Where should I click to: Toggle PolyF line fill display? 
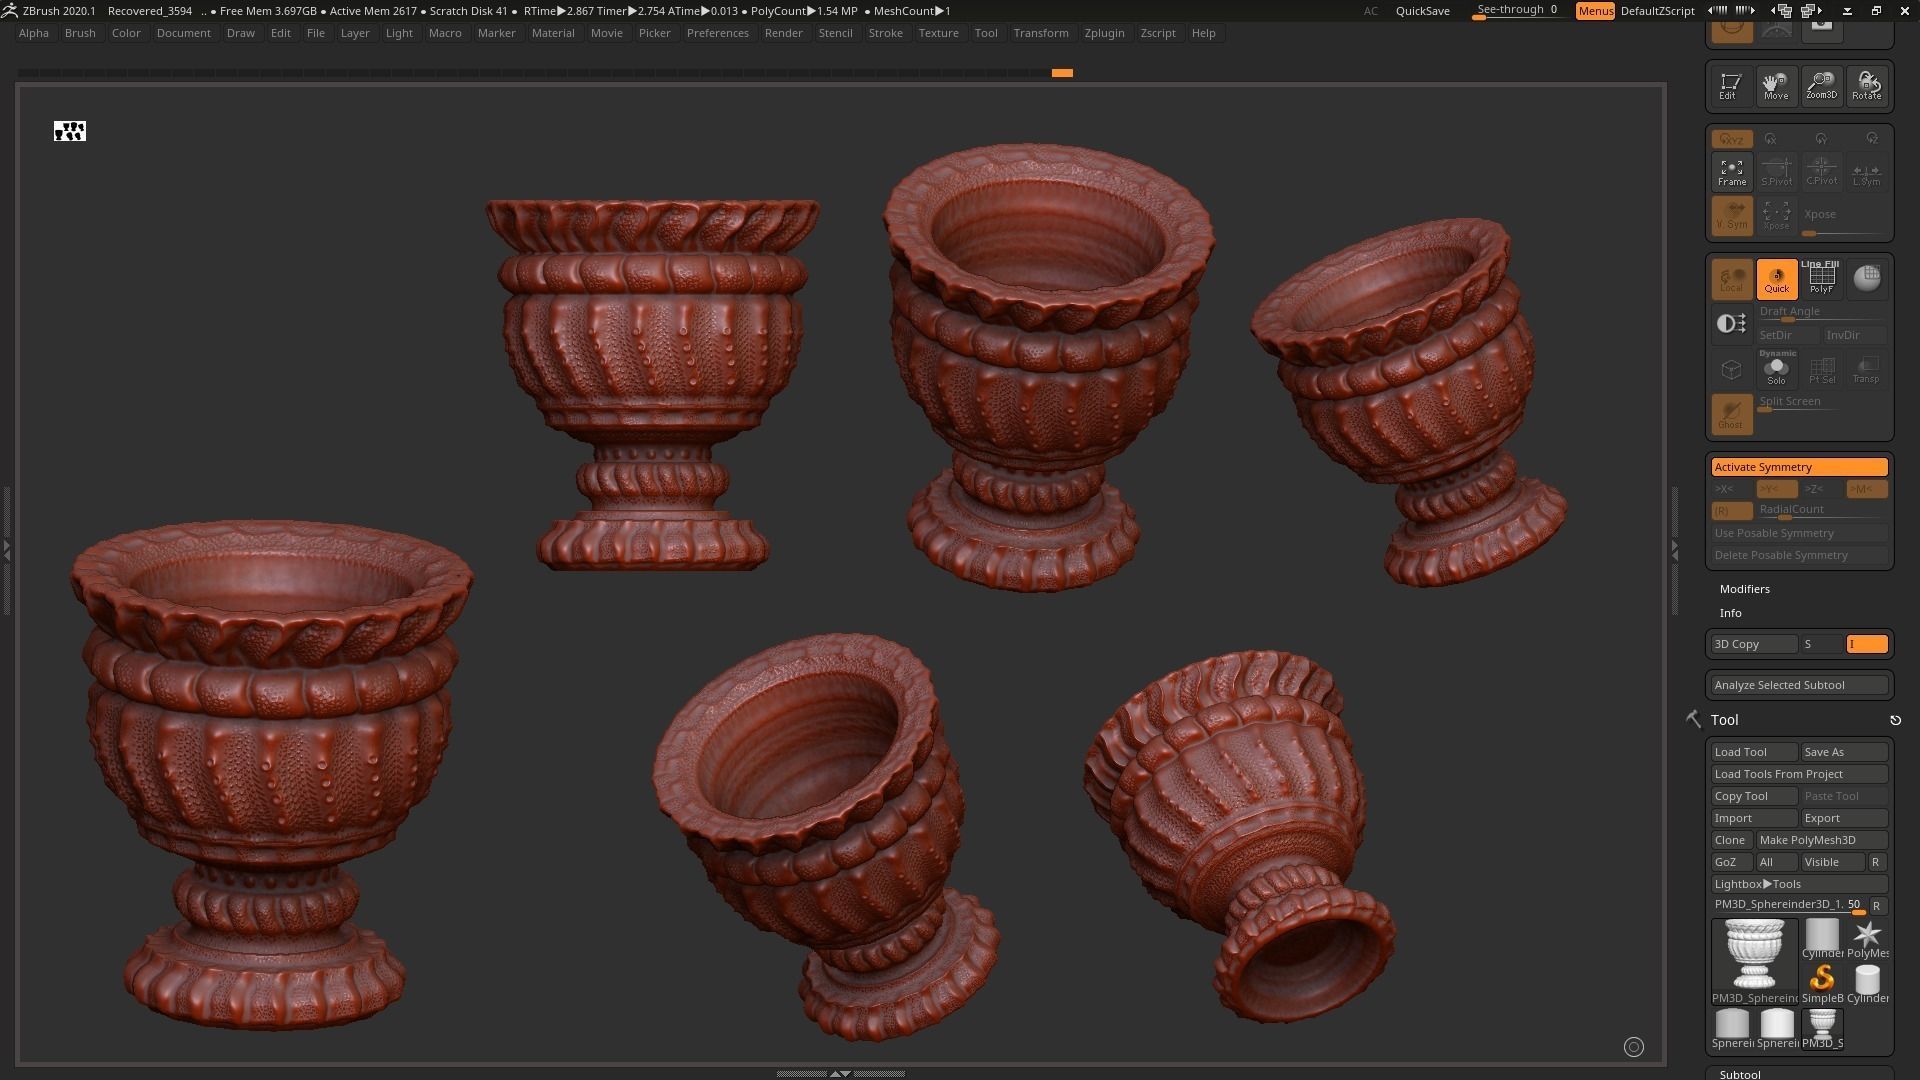1821,278
